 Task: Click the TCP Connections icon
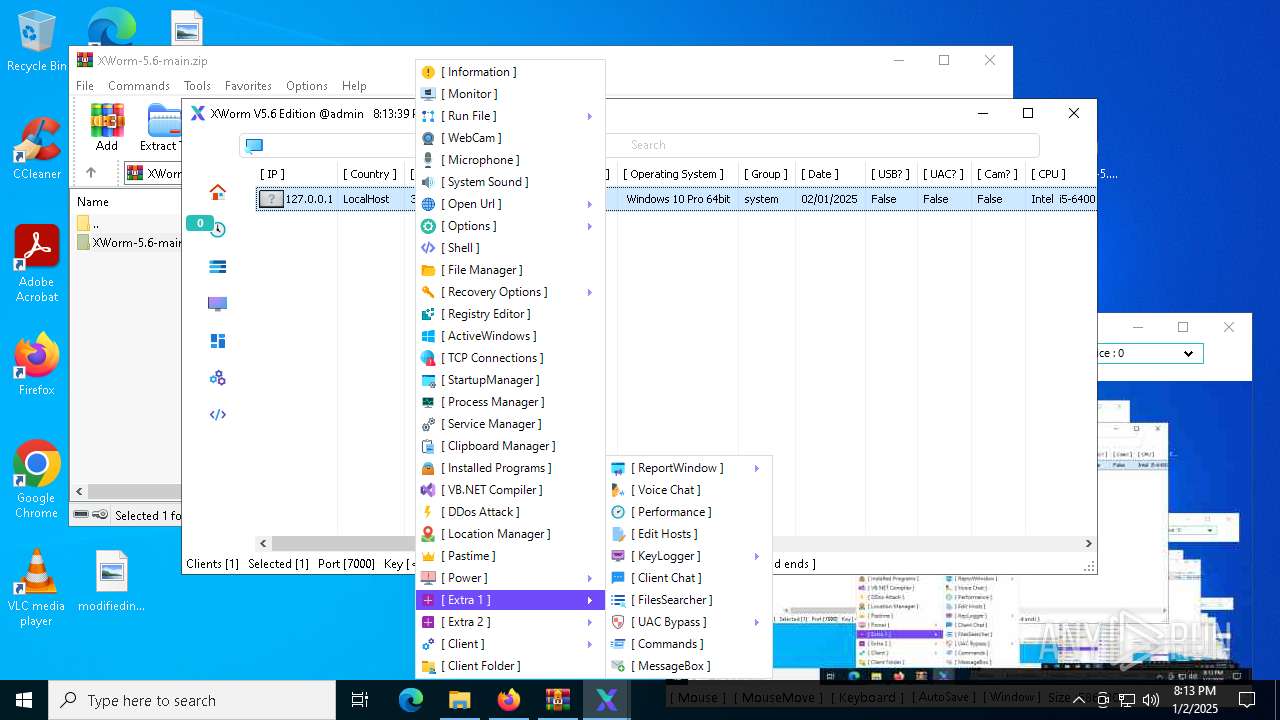pos(428,358)
